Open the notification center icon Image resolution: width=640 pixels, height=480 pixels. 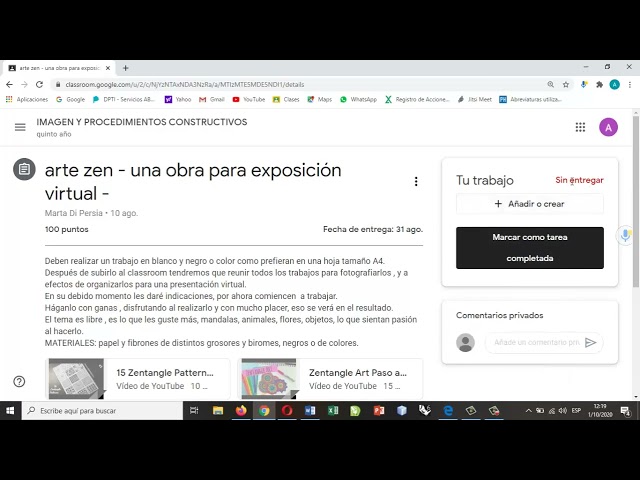coord(625,411)
